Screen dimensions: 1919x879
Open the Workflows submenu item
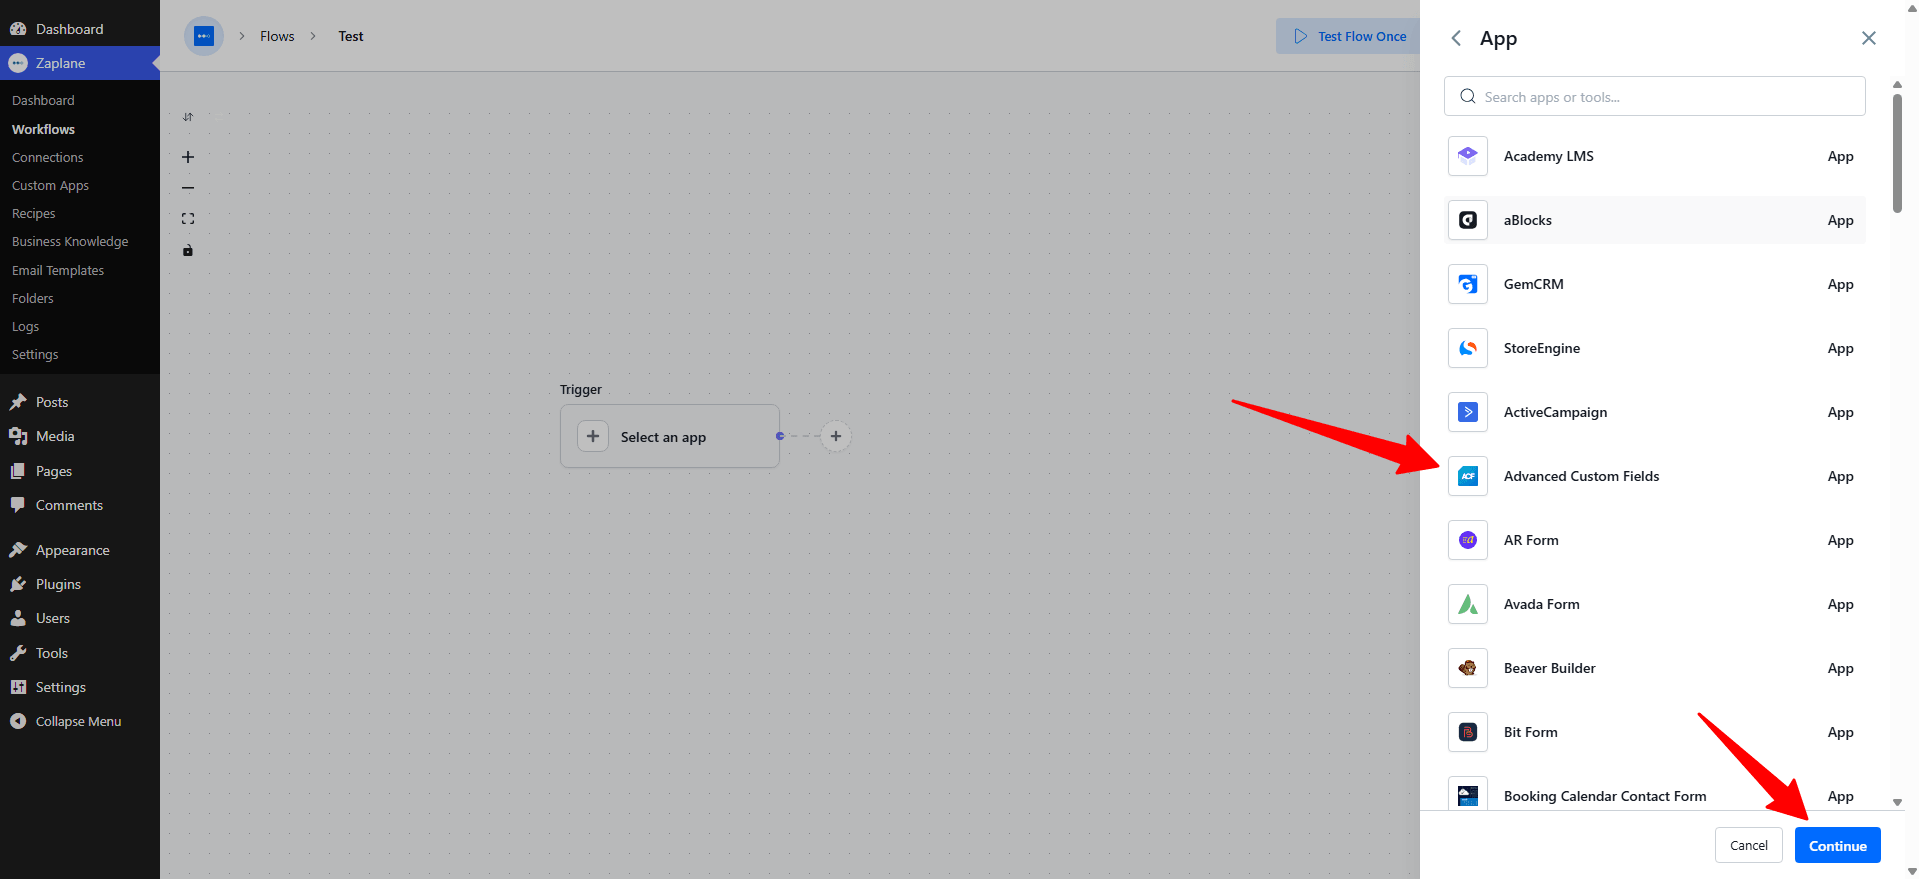point(43,129)
